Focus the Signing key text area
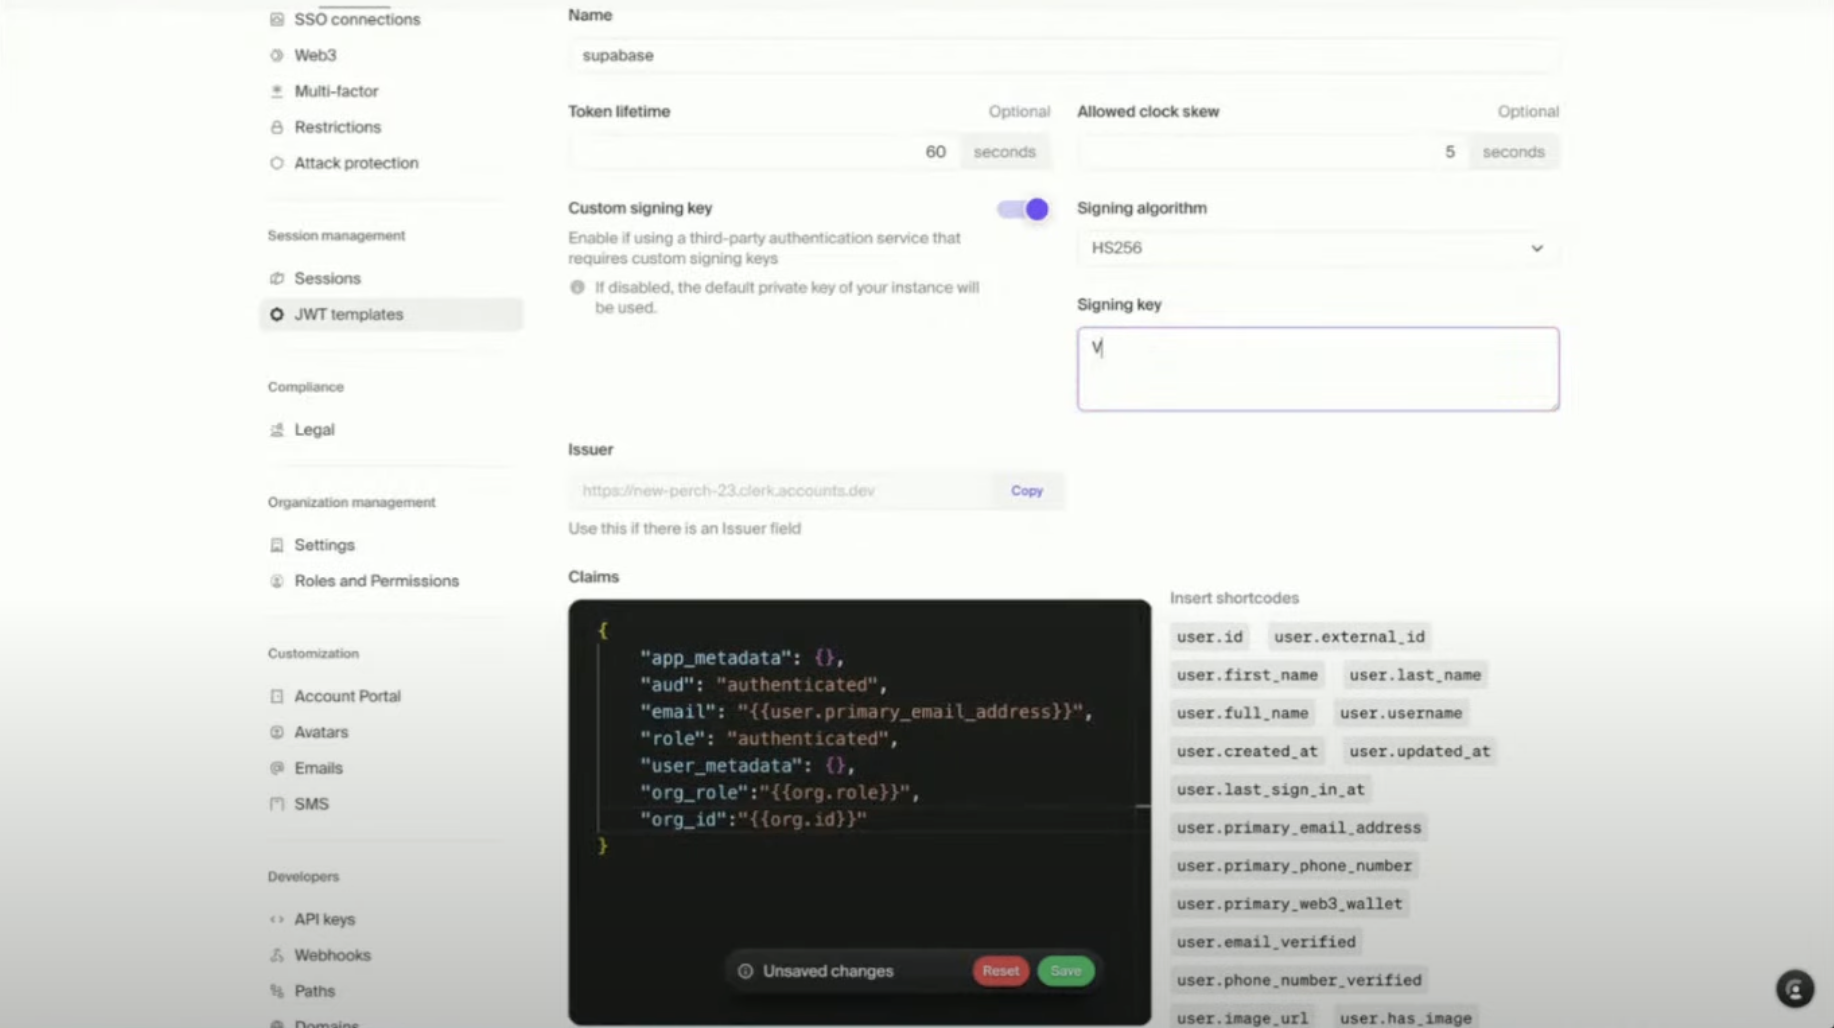This screenshot has height=1028, width=1834. 1317,369
